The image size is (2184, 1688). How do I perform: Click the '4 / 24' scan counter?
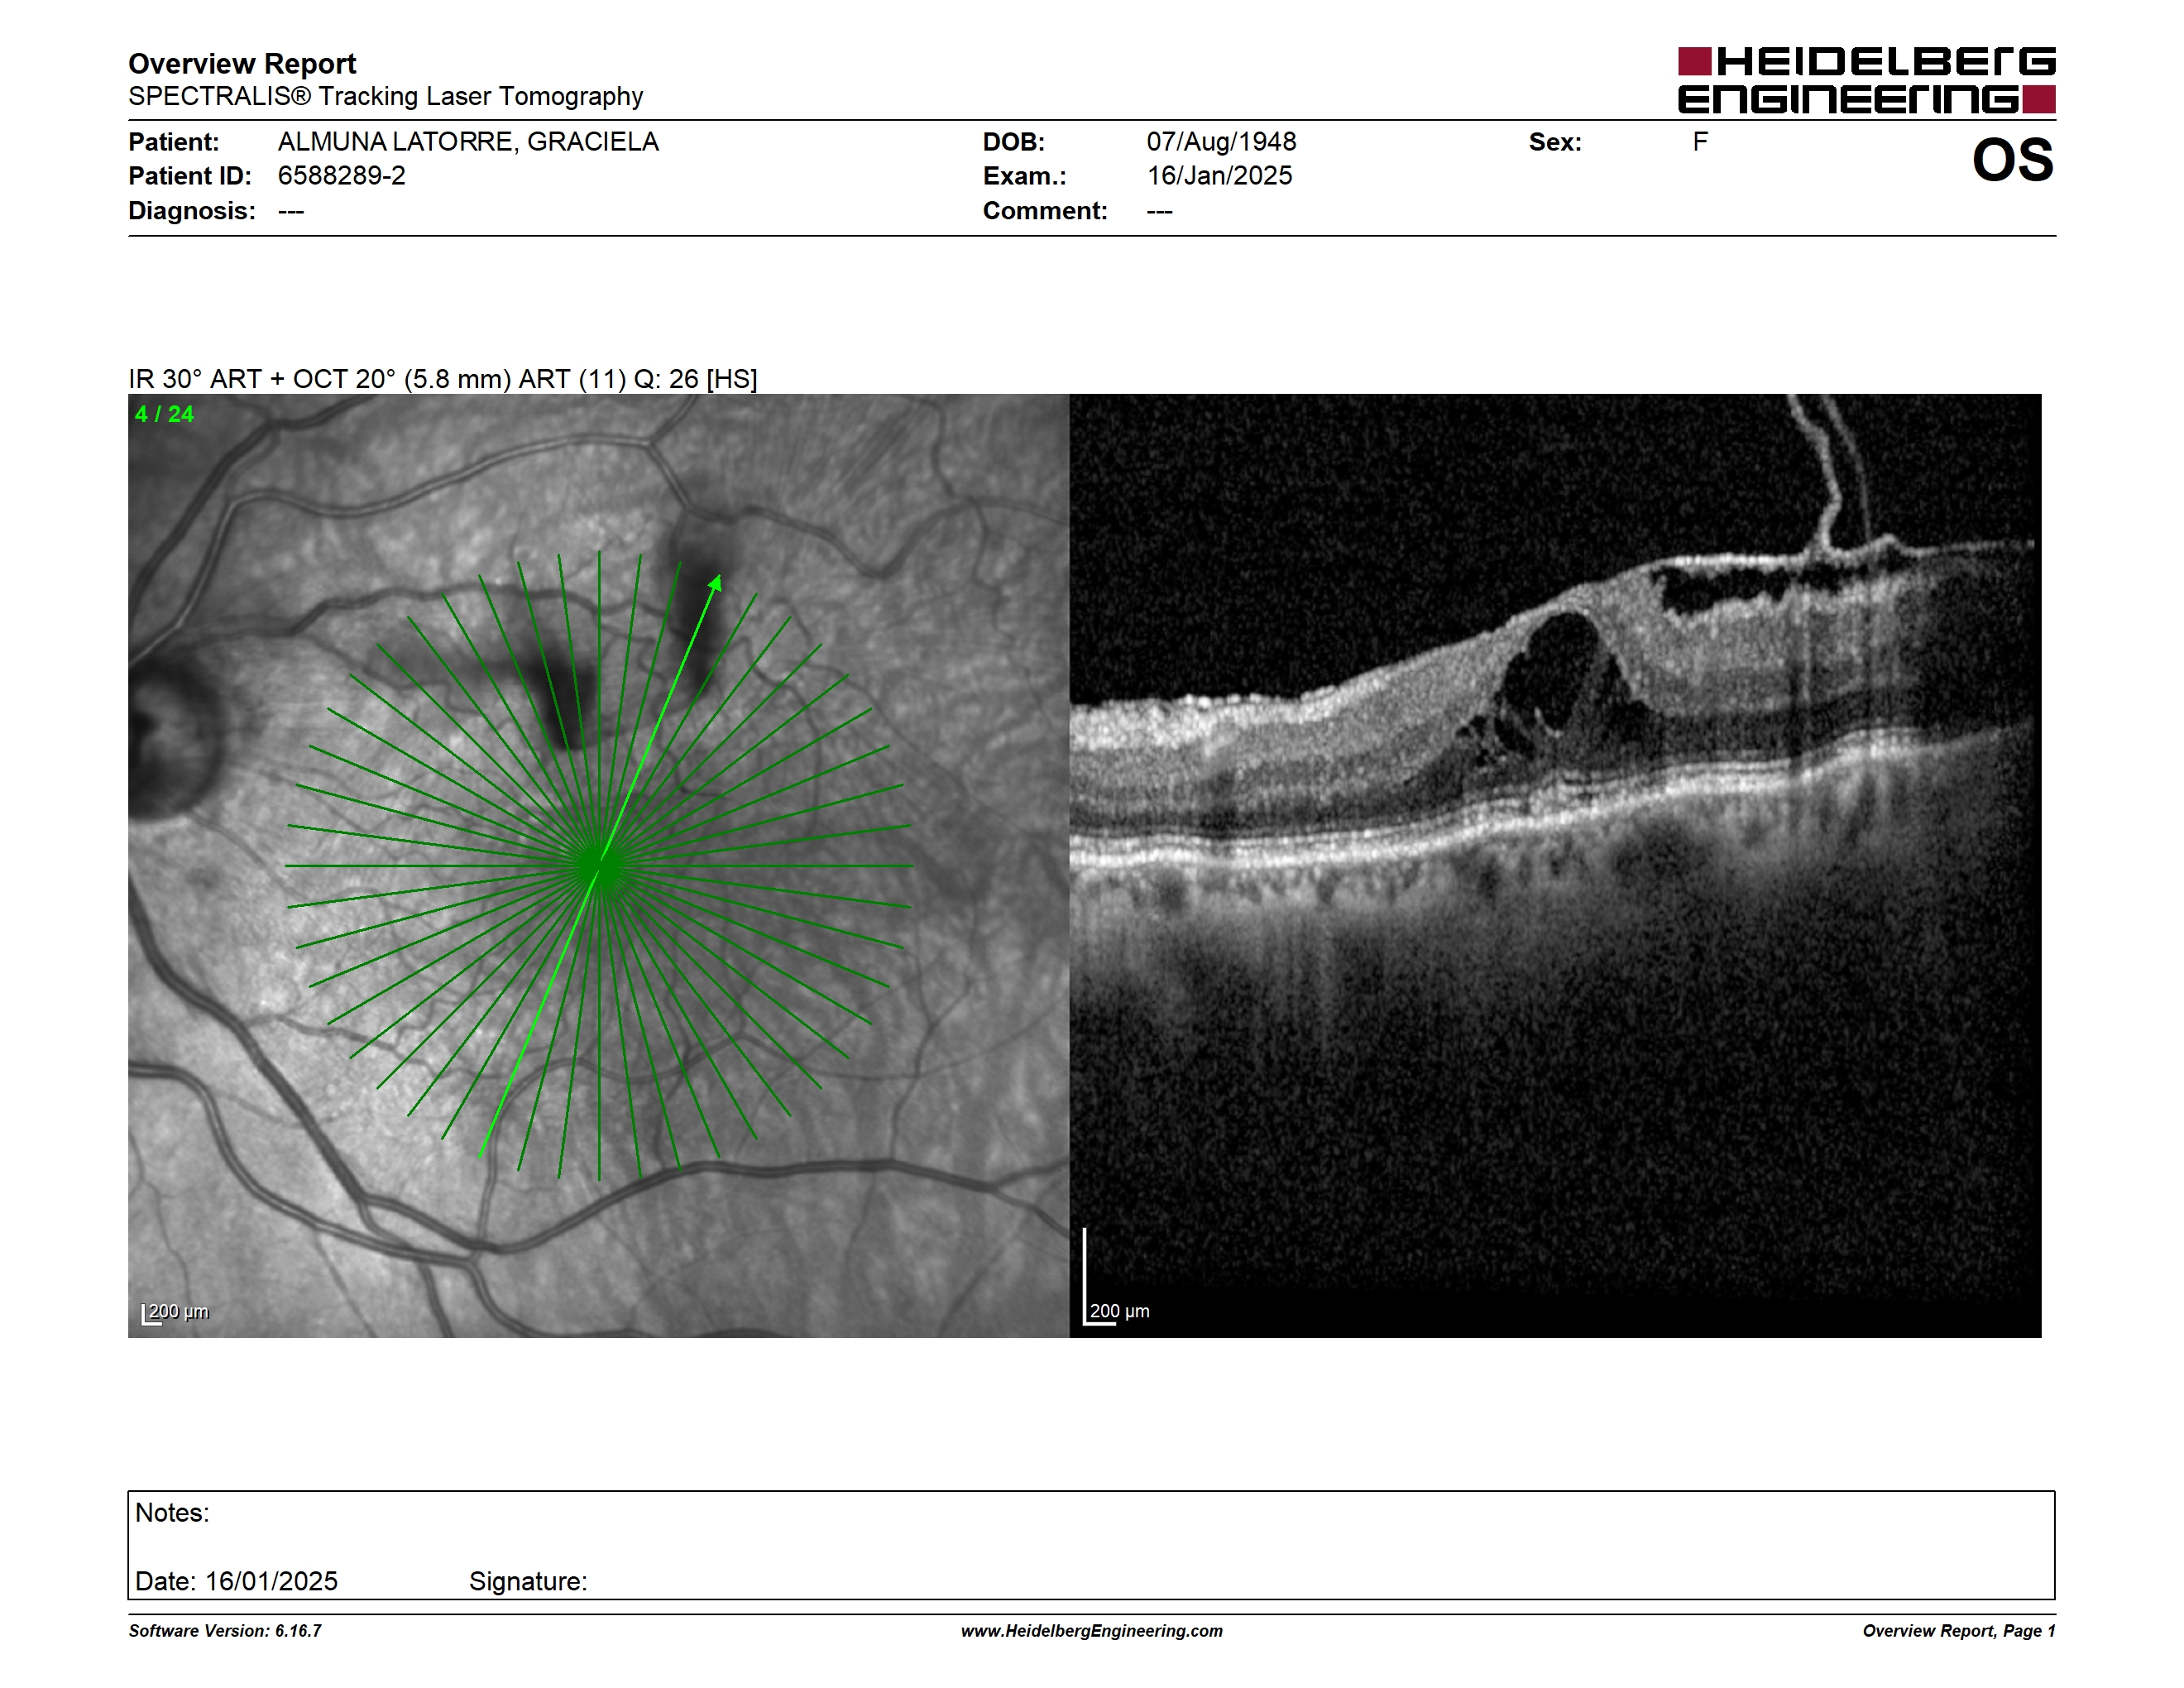pos(164,414)
